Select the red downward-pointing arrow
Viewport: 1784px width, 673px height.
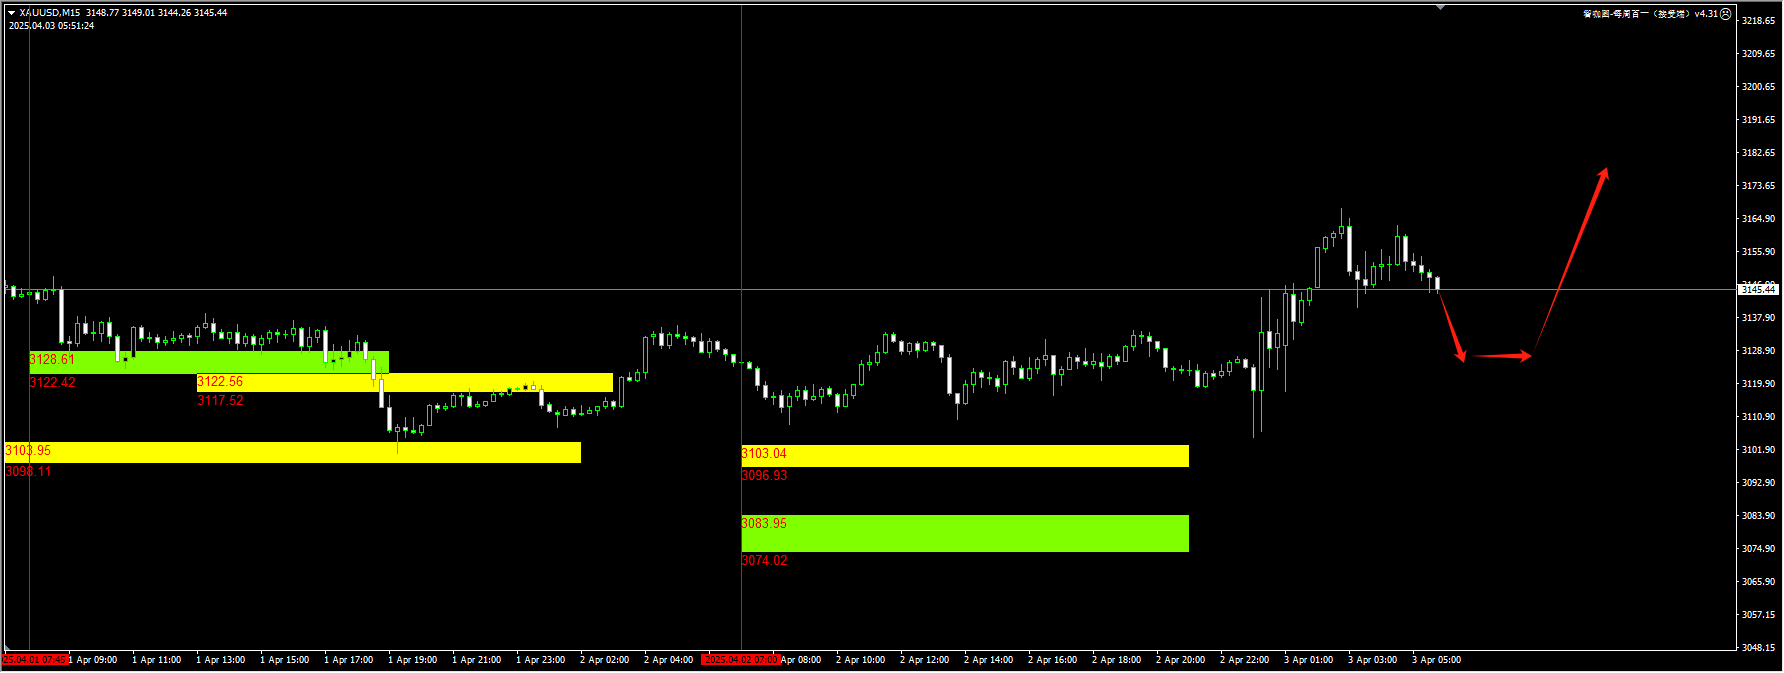(x=1451, y=325)
